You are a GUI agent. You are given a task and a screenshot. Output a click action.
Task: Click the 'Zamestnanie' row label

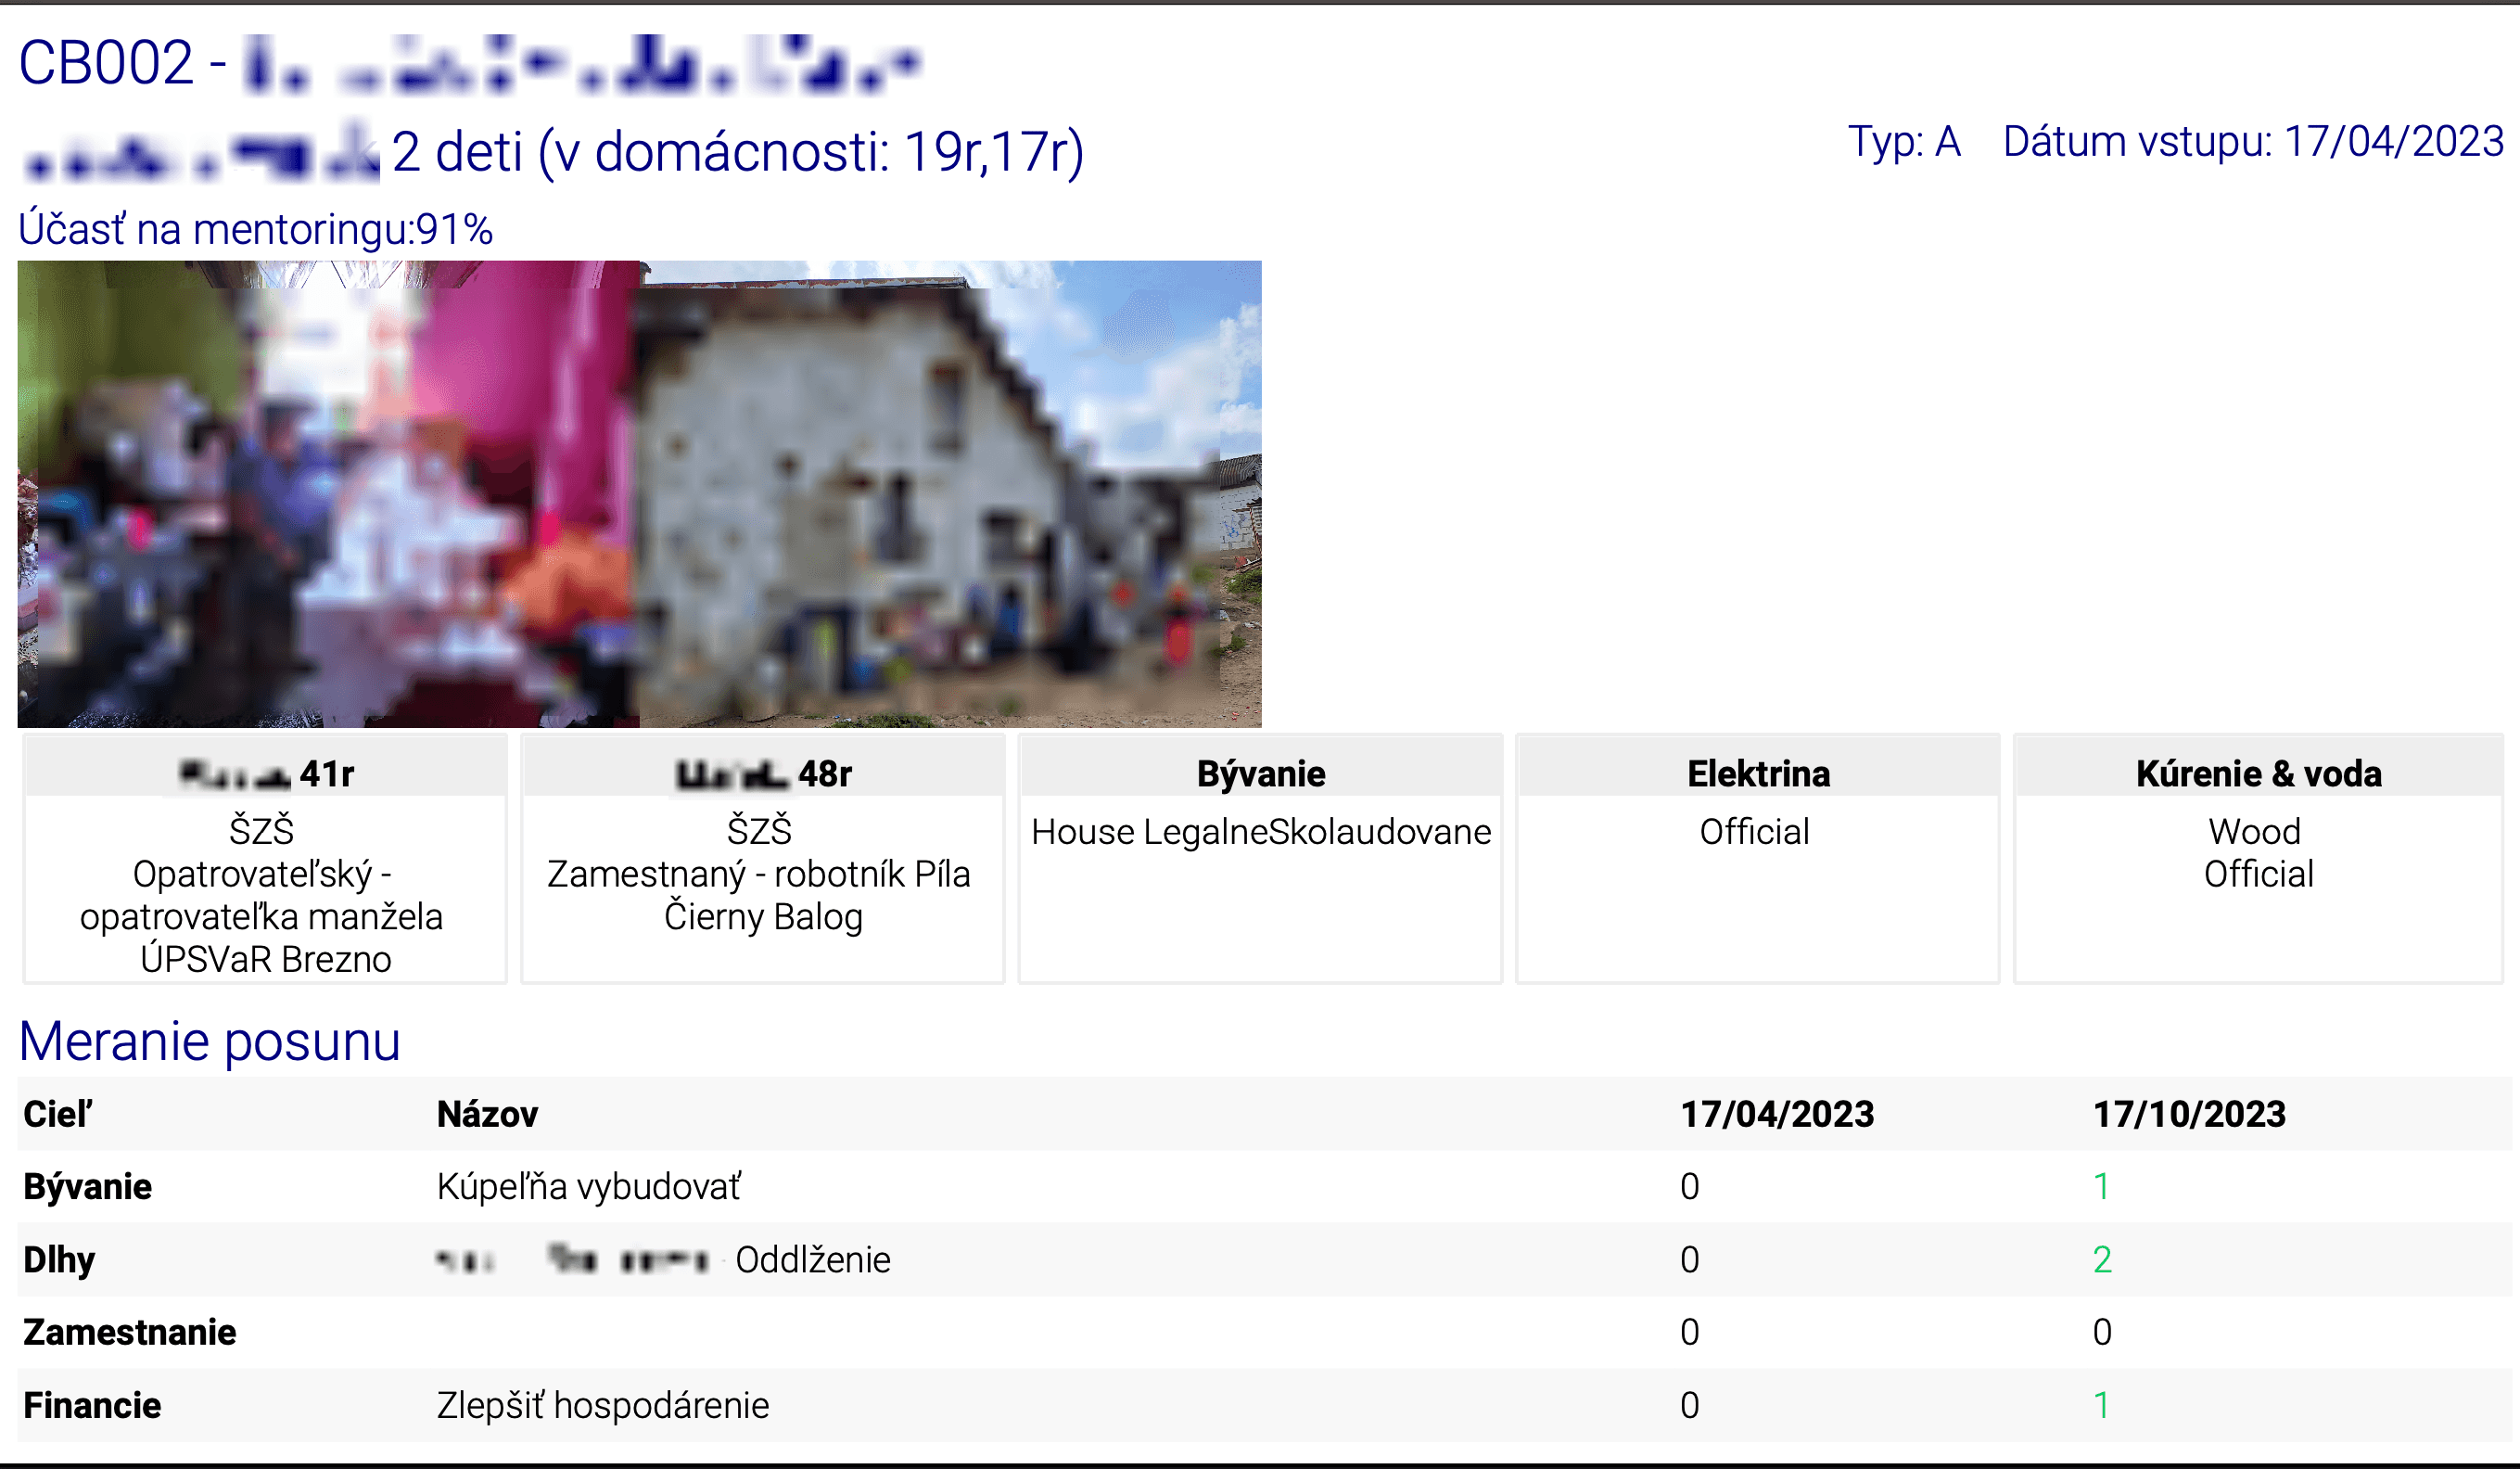click(x=130, y=1333)
